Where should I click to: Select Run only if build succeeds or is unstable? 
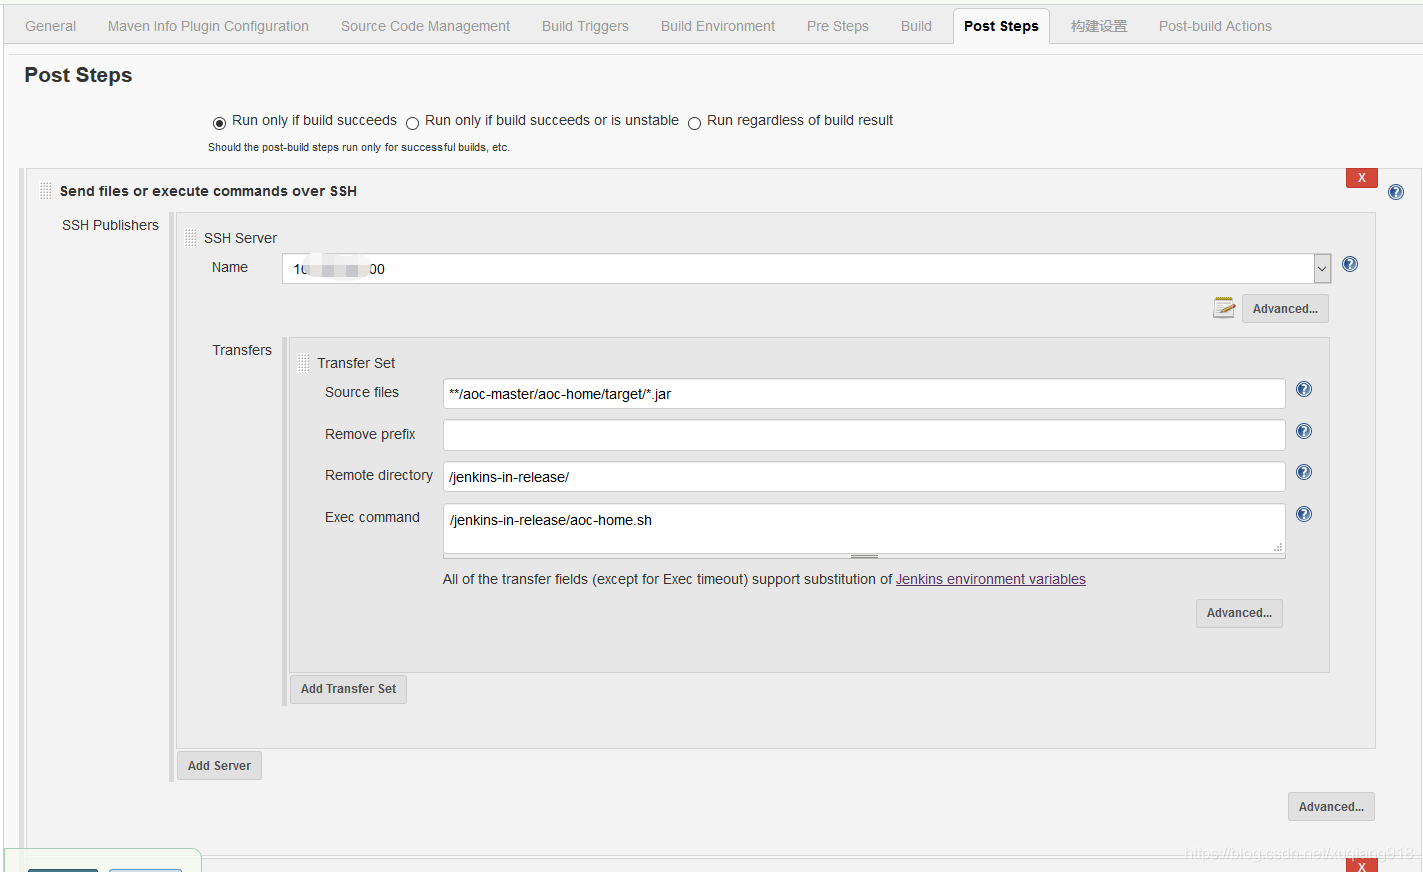pyautogui.click(x=412, y=123)
